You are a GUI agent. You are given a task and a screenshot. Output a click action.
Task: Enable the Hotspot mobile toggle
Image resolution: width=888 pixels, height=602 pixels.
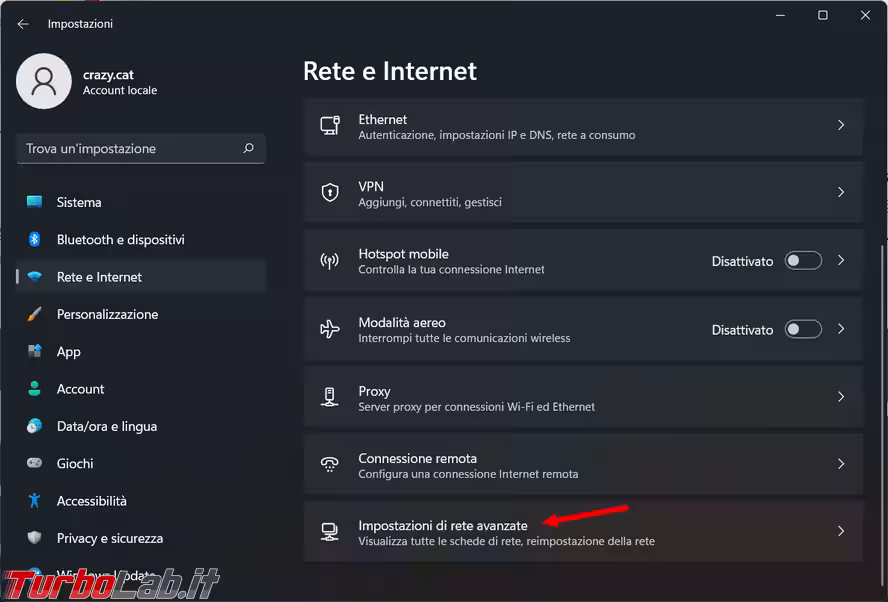[803, 261]
